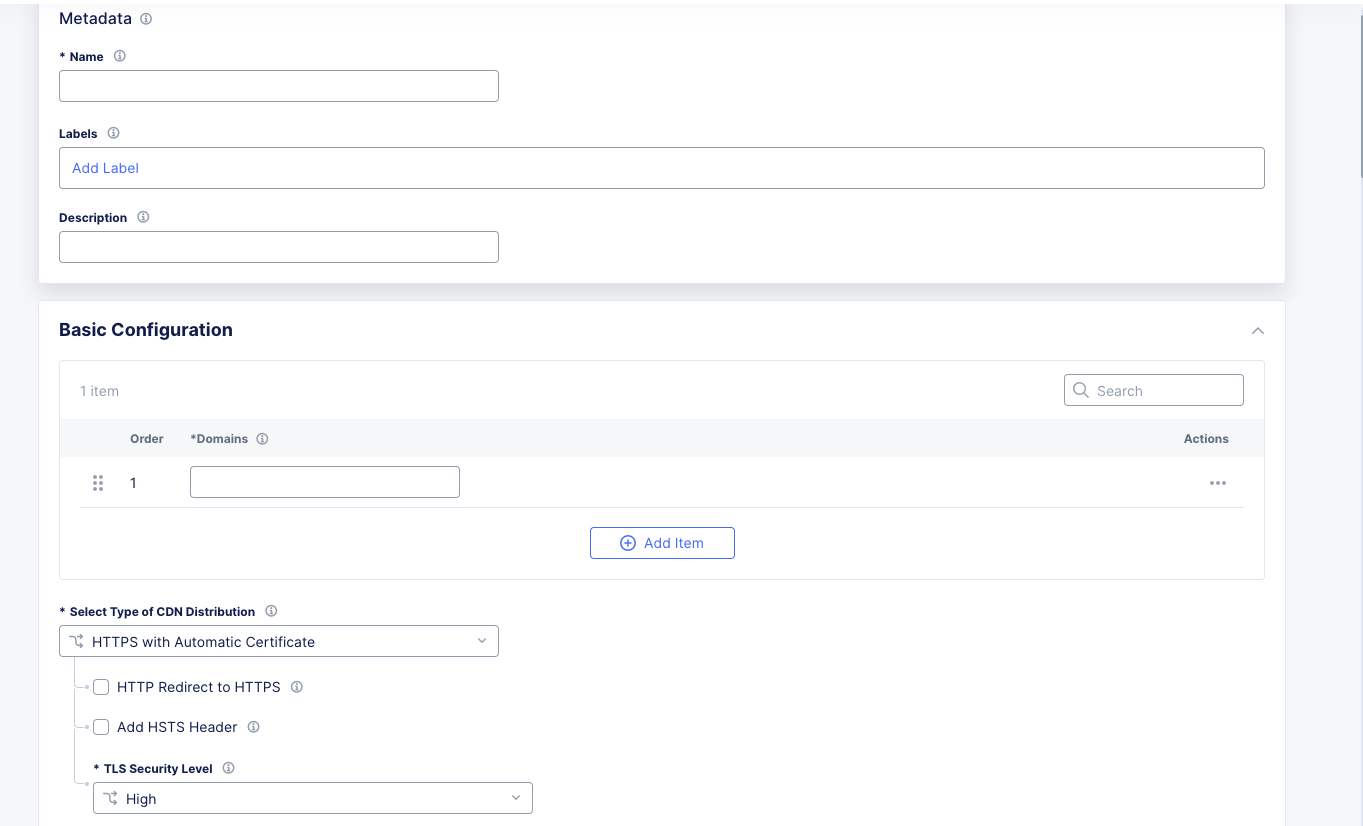Click the Add Item button

click(x=662, y=543)
